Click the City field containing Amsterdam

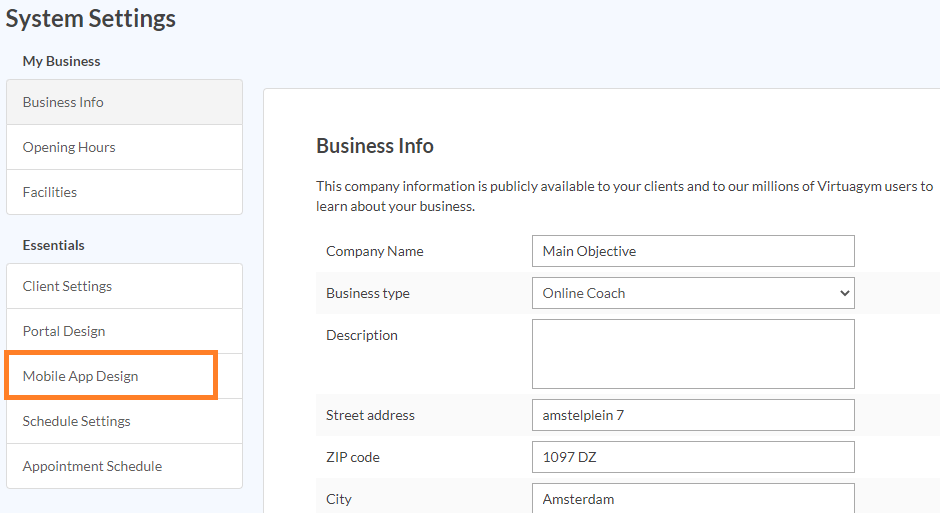pos(692,498)
